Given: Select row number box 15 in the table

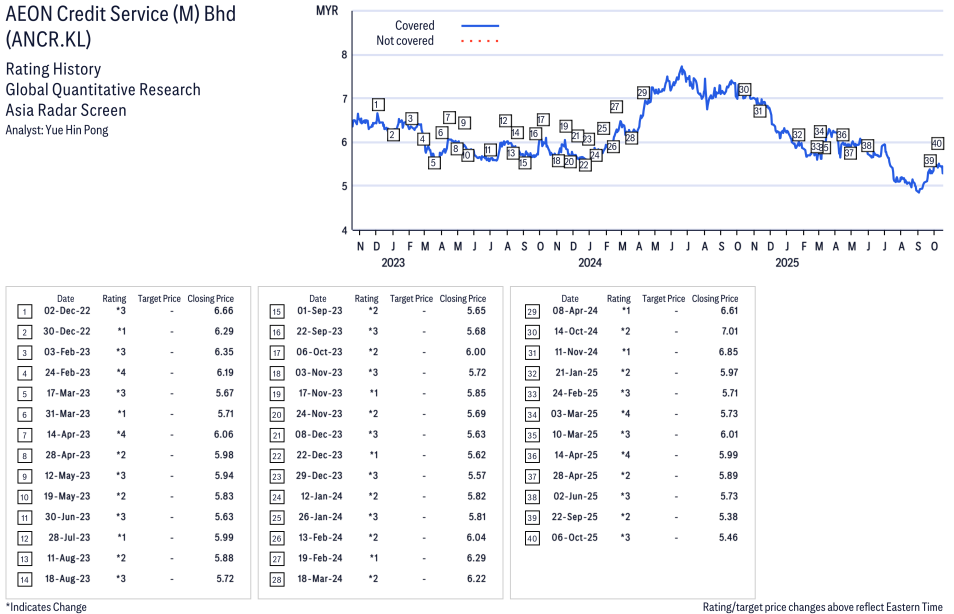Looking at the screenshot, I should (277, 312).
